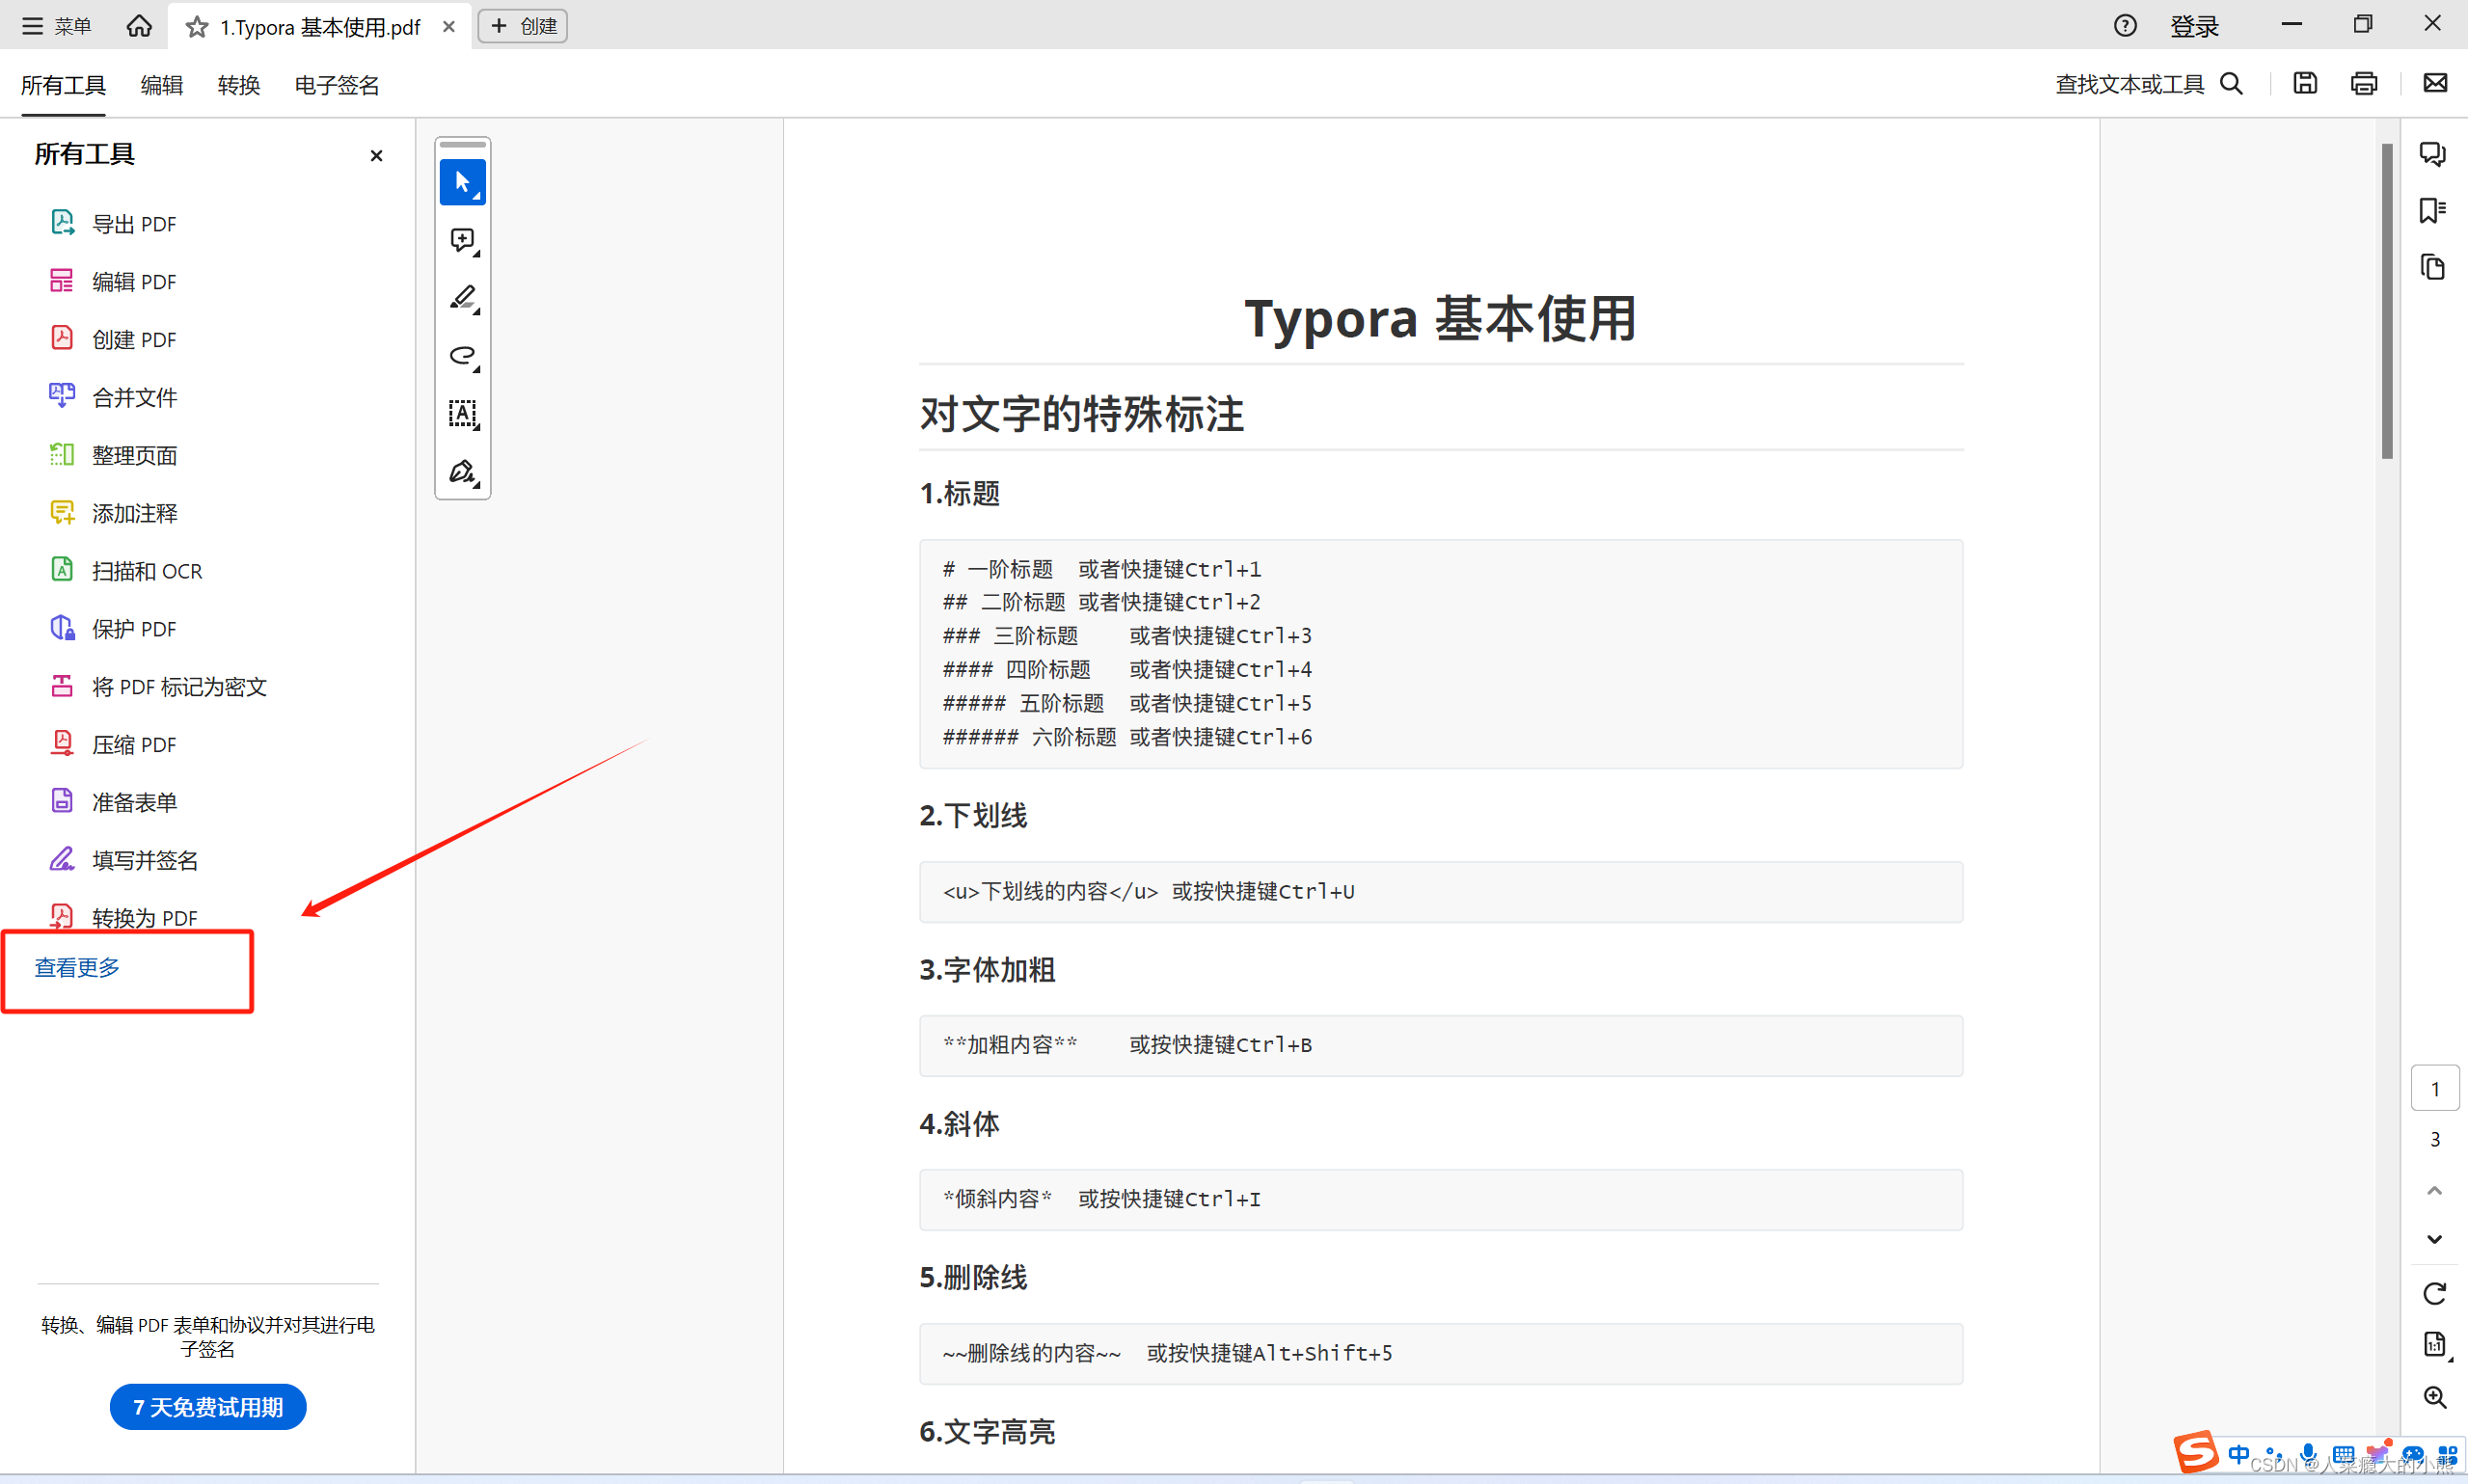
Task: Go to next page with down chevron
Action: point(2434,1239)
